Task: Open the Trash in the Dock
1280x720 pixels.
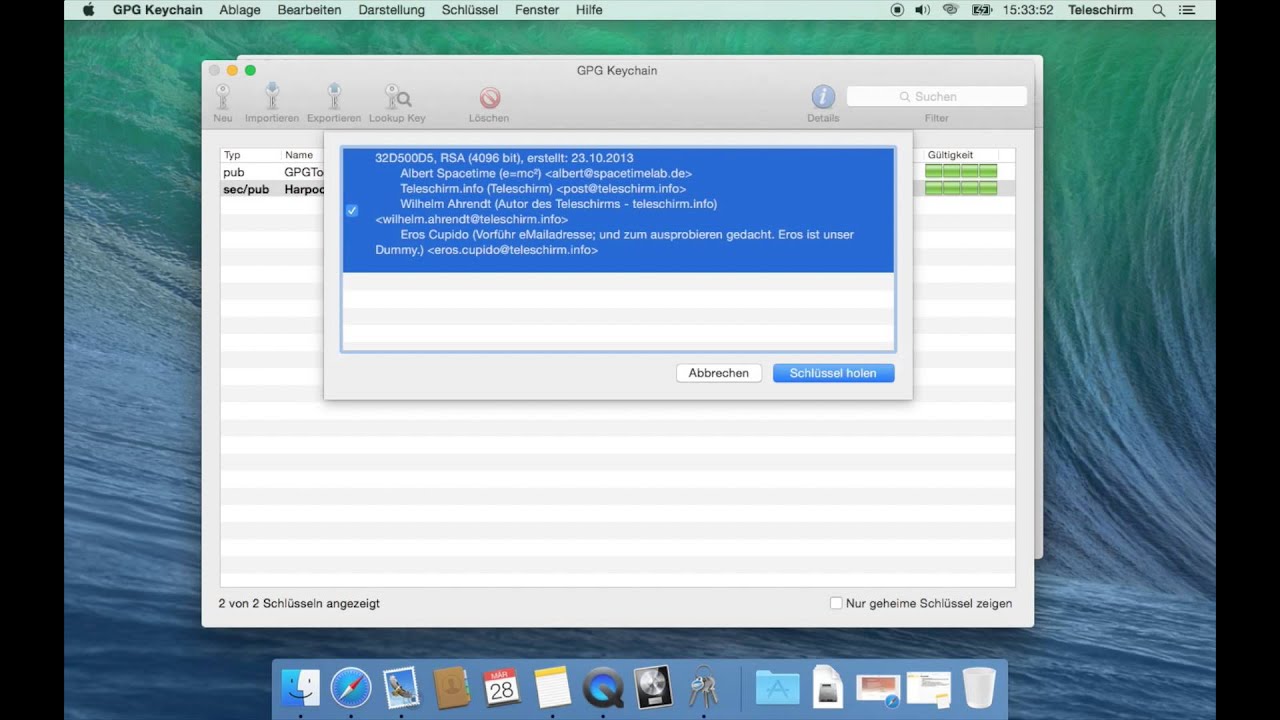Action: point(979,688)
